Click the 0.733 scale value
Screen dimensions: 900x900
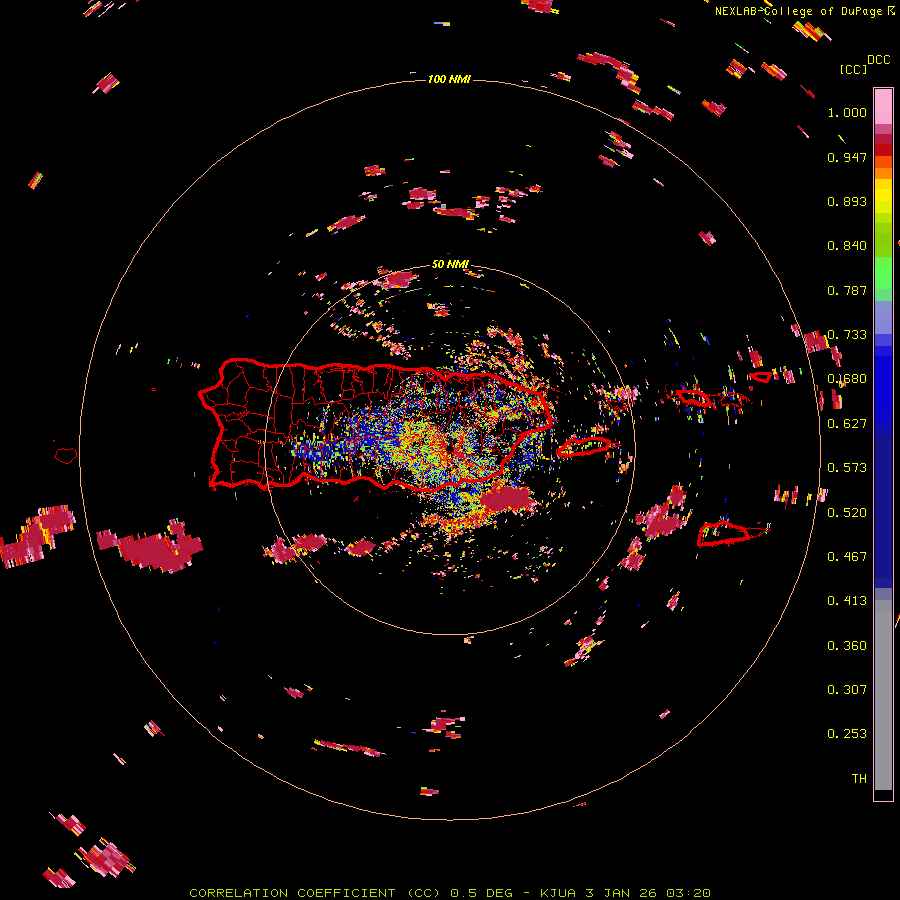pyautogui.click(x=847, y=335)
